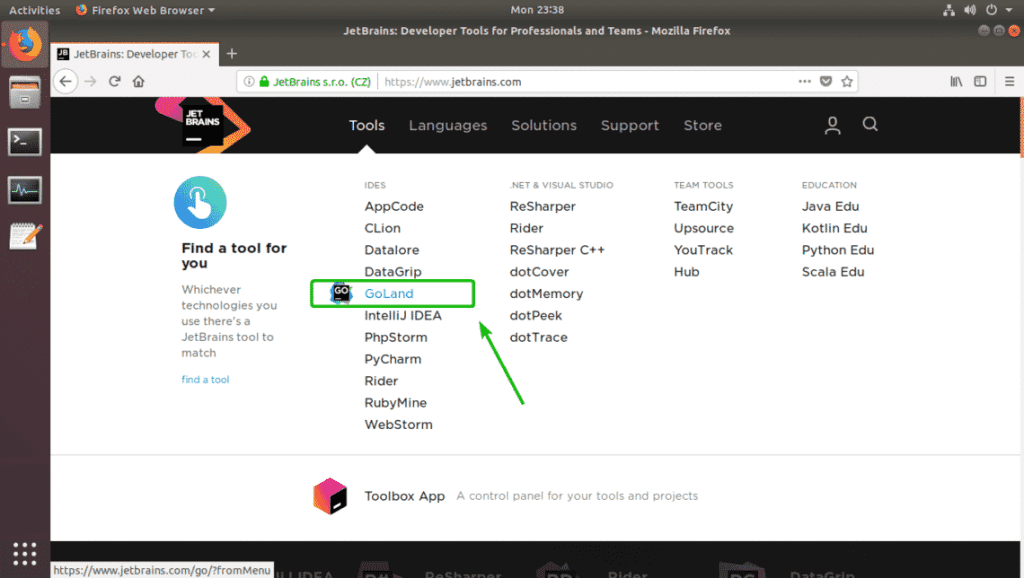
Task: Open the ReSharper C++ link
Action: pyautogui.click(x=556, y=249)
